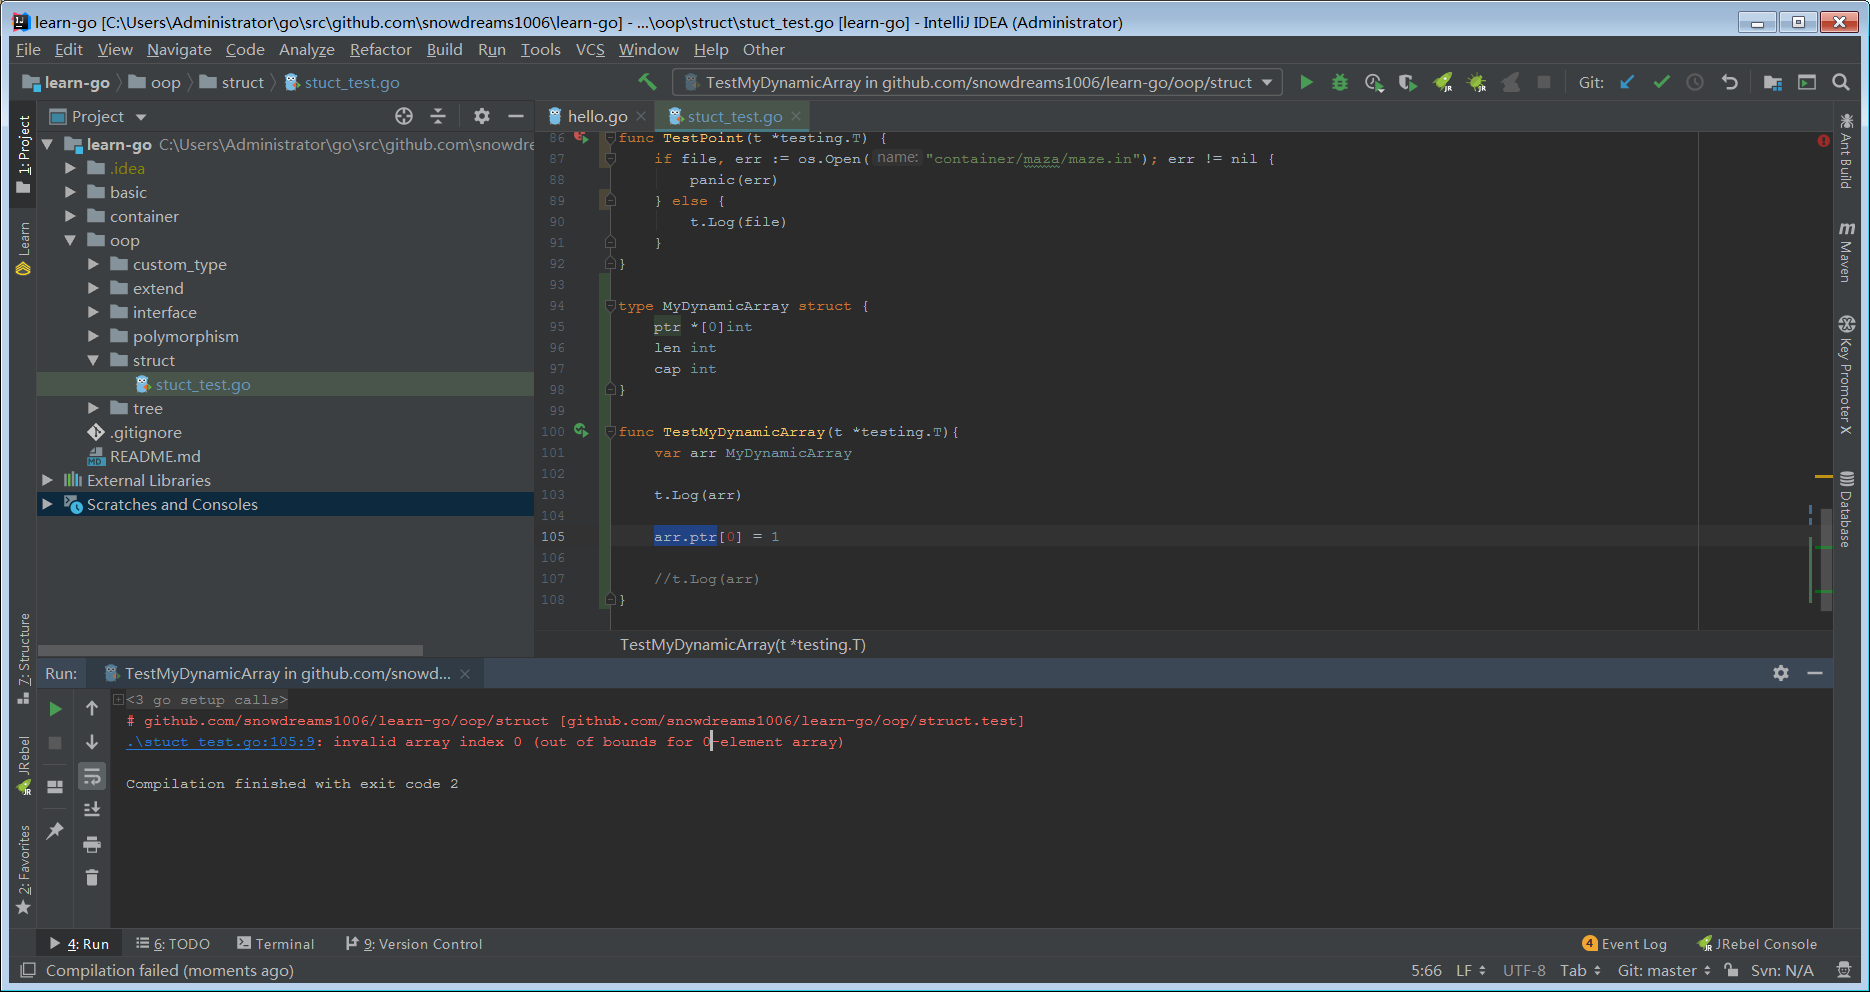This screenshot has width=1870, height=992.
Task: Open the Refactor menu
Action: tap(380, 49)
